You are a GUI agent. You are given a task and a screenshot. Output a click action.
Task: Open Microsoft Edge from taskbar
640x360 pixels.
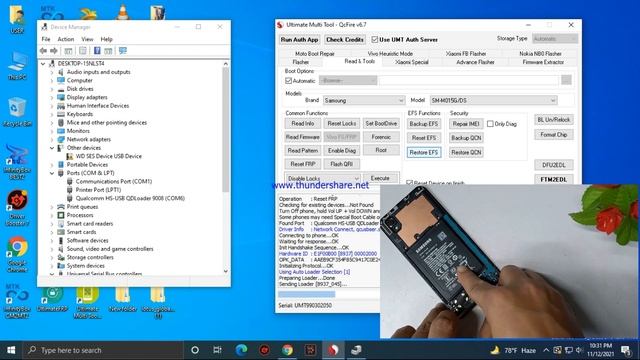tap(241, 350)
